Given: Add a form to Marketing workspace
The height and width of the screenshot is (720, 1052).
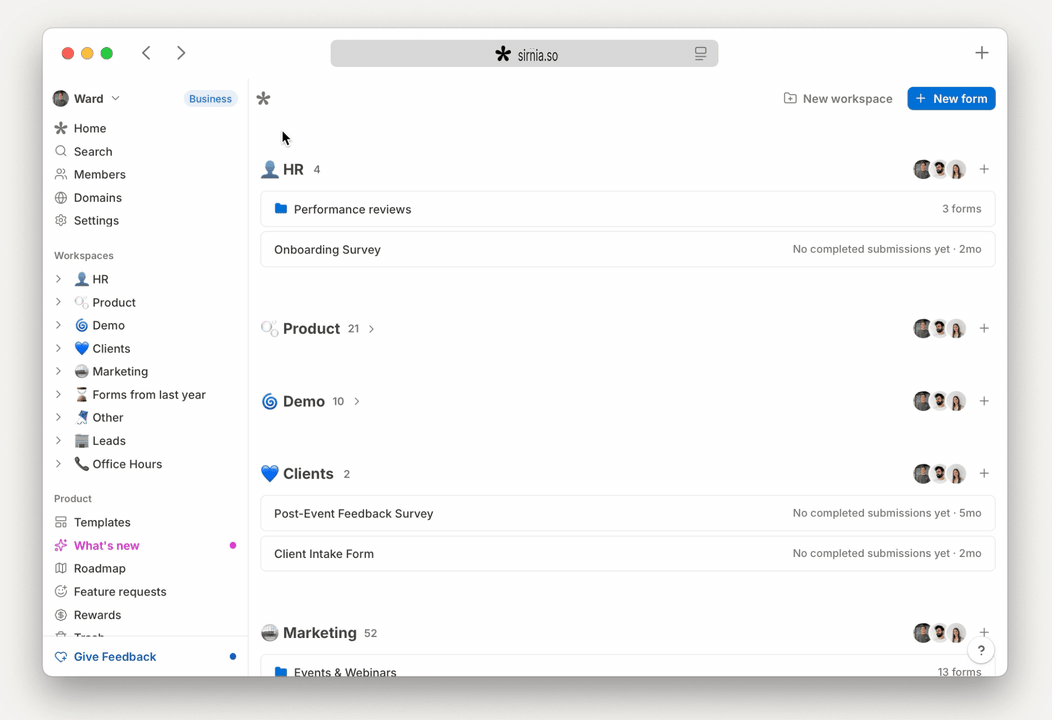Looking at the screenshot, I should 984,632.
